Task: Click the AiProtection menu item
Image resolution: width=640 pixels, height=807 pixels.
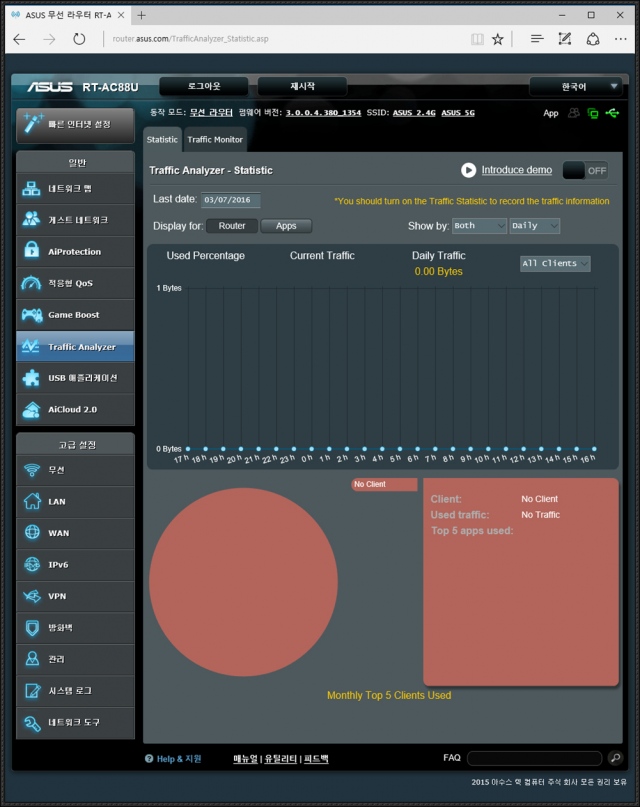Action: point(75,251)
